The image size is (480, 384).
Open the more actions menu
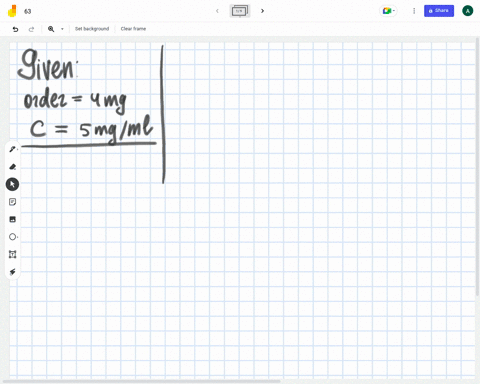pos(414,11)
